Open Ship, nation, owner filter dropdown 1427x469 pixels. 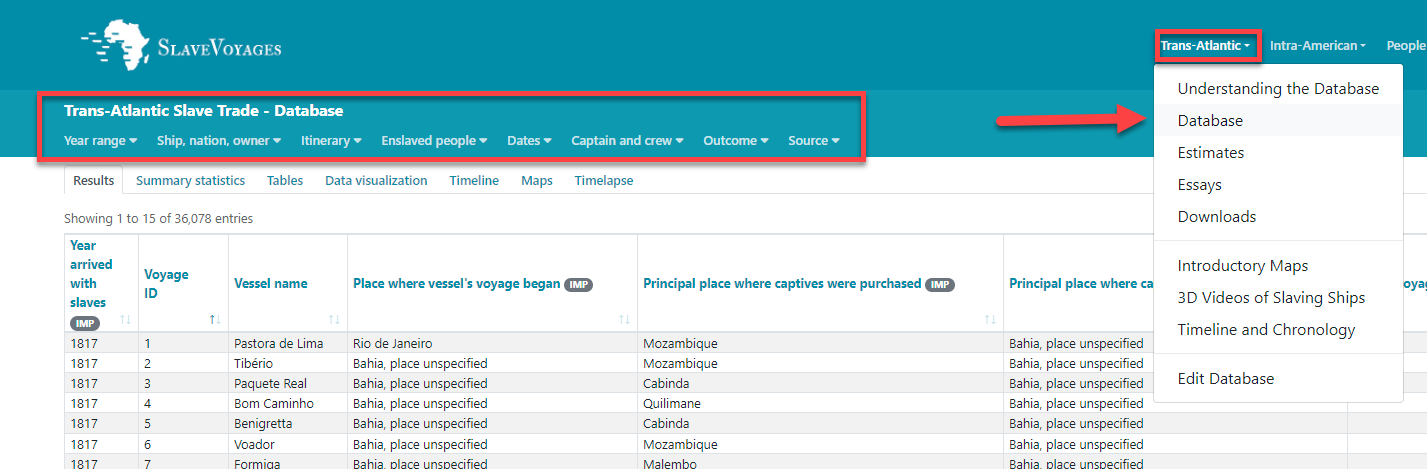[218, 141]
